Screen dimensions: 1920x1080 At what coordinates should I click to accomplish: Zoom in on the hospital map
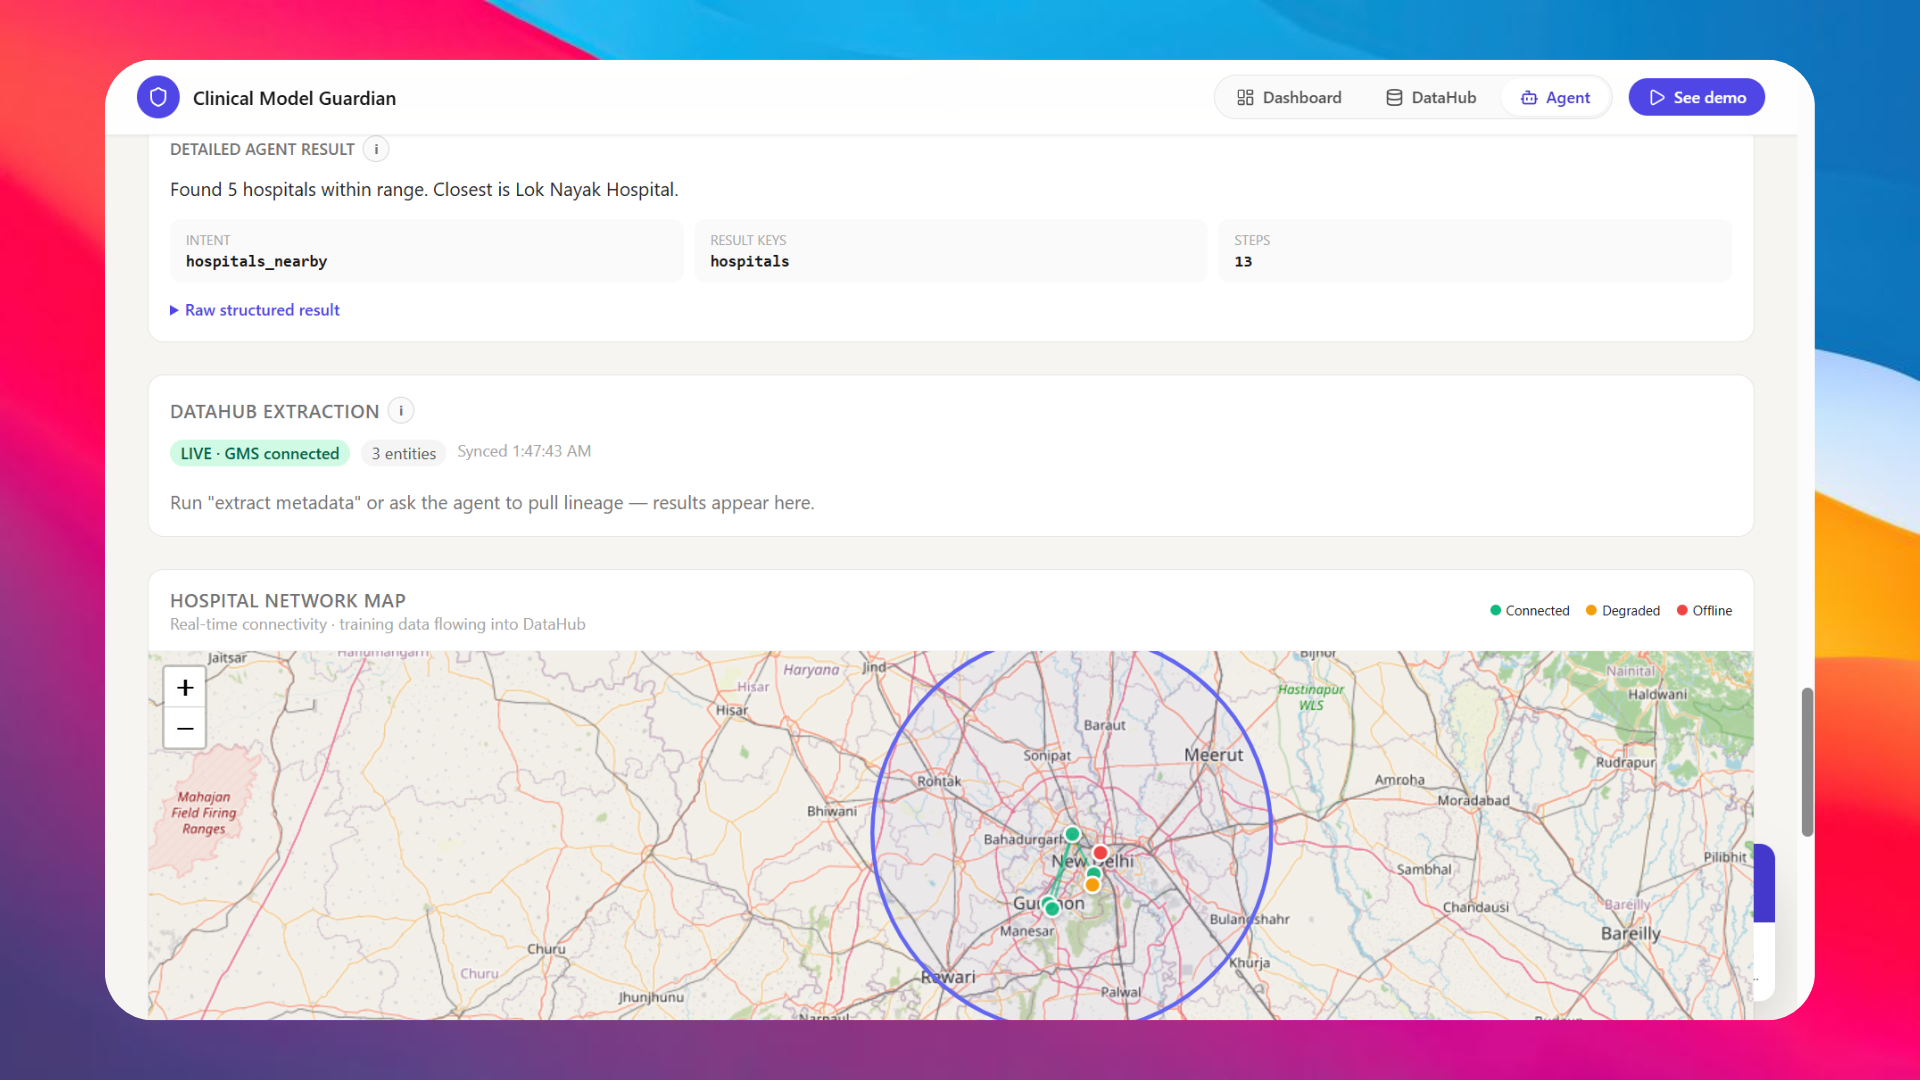tap(185, 688)
